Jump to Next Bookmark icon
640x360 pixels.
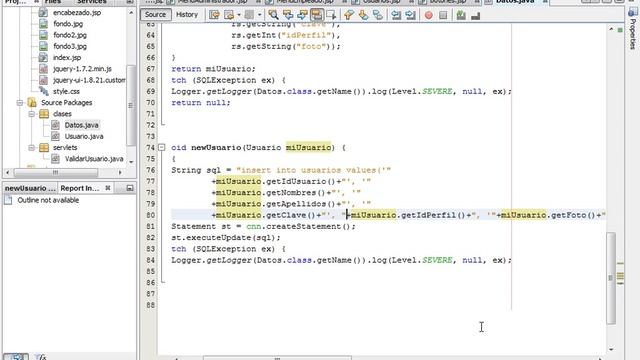[x=363, y=15]
